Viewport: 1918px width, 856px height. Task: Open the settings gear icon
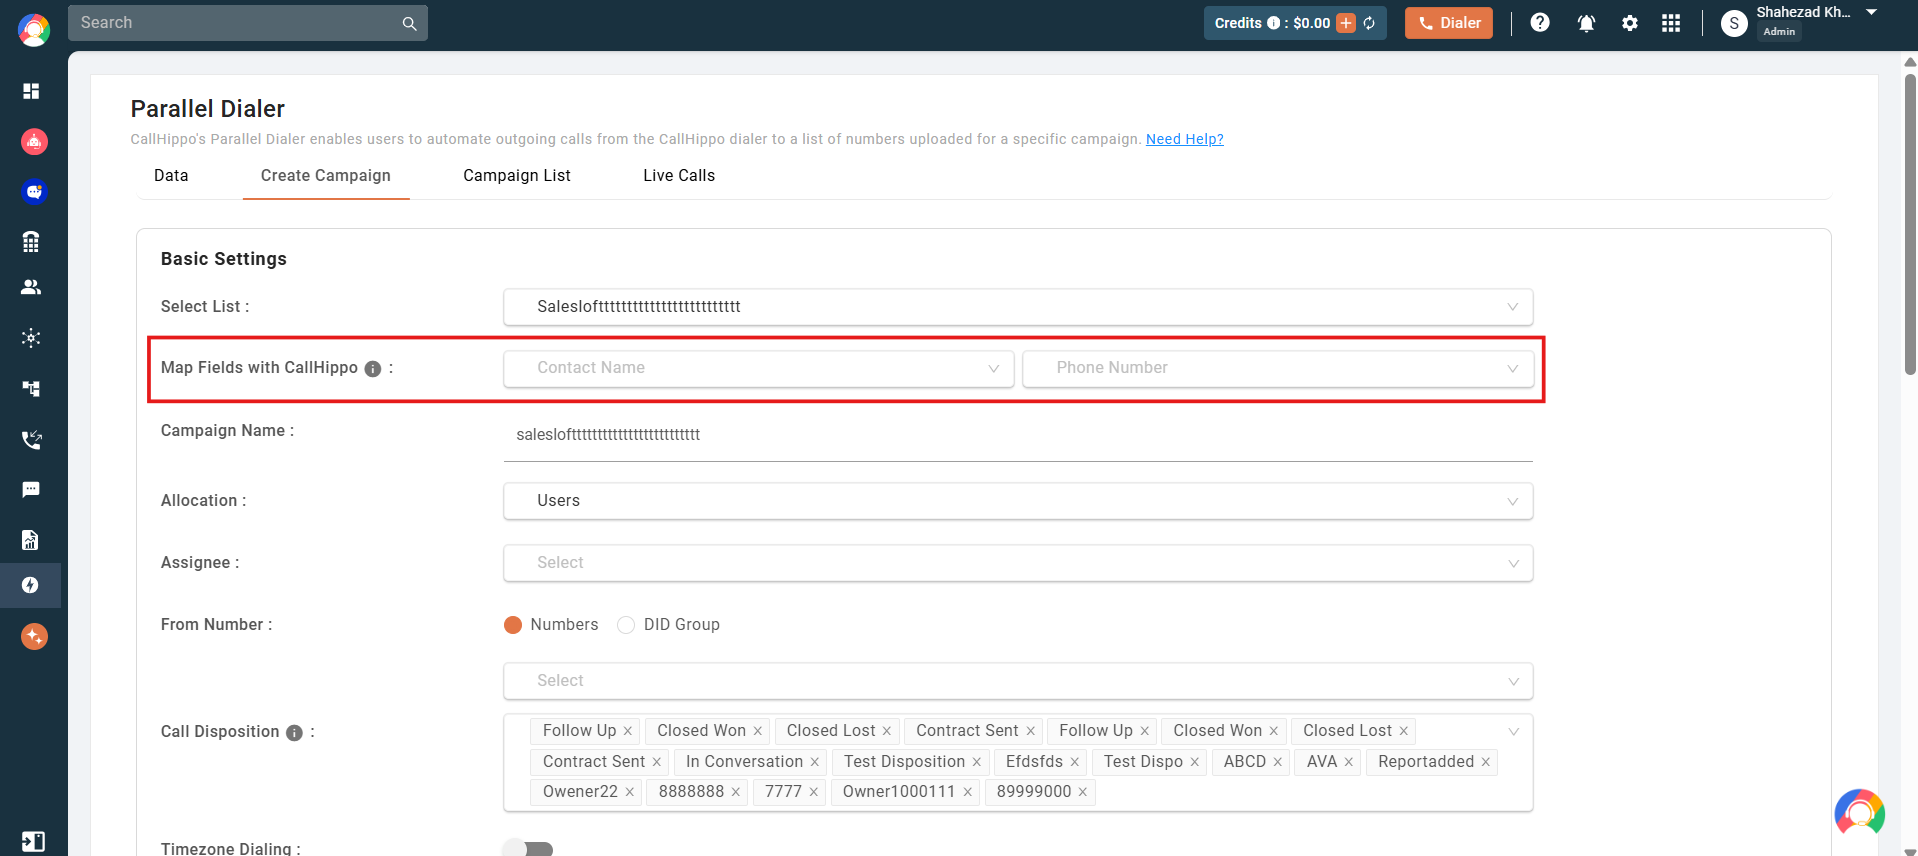1630,23
